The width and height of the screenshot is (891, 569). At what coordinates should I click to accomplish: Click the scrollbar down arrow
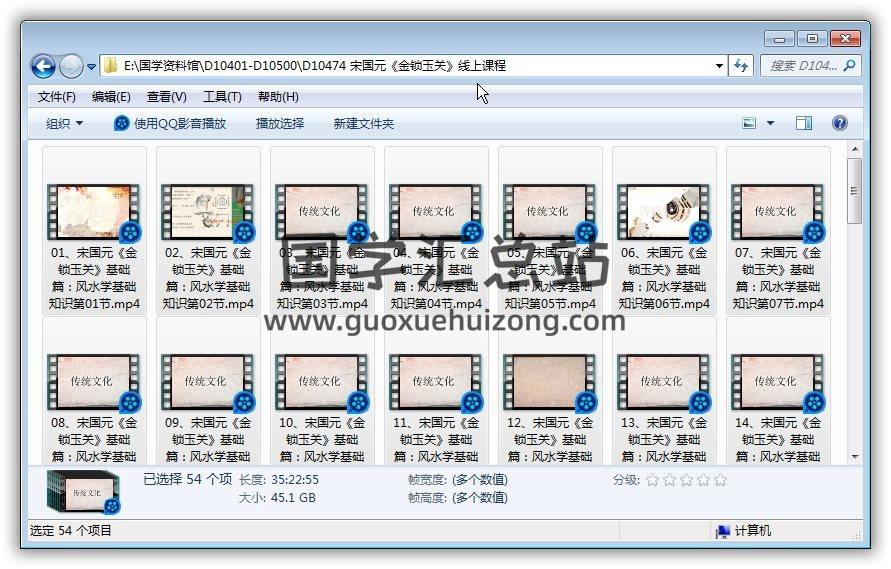(x=854, y=456)
